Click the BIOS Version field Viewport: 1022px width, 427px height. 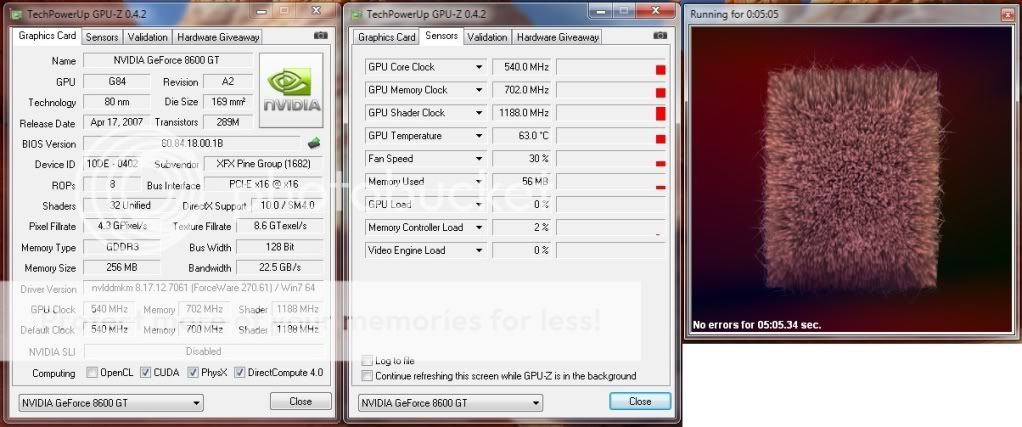coord(192,143)
